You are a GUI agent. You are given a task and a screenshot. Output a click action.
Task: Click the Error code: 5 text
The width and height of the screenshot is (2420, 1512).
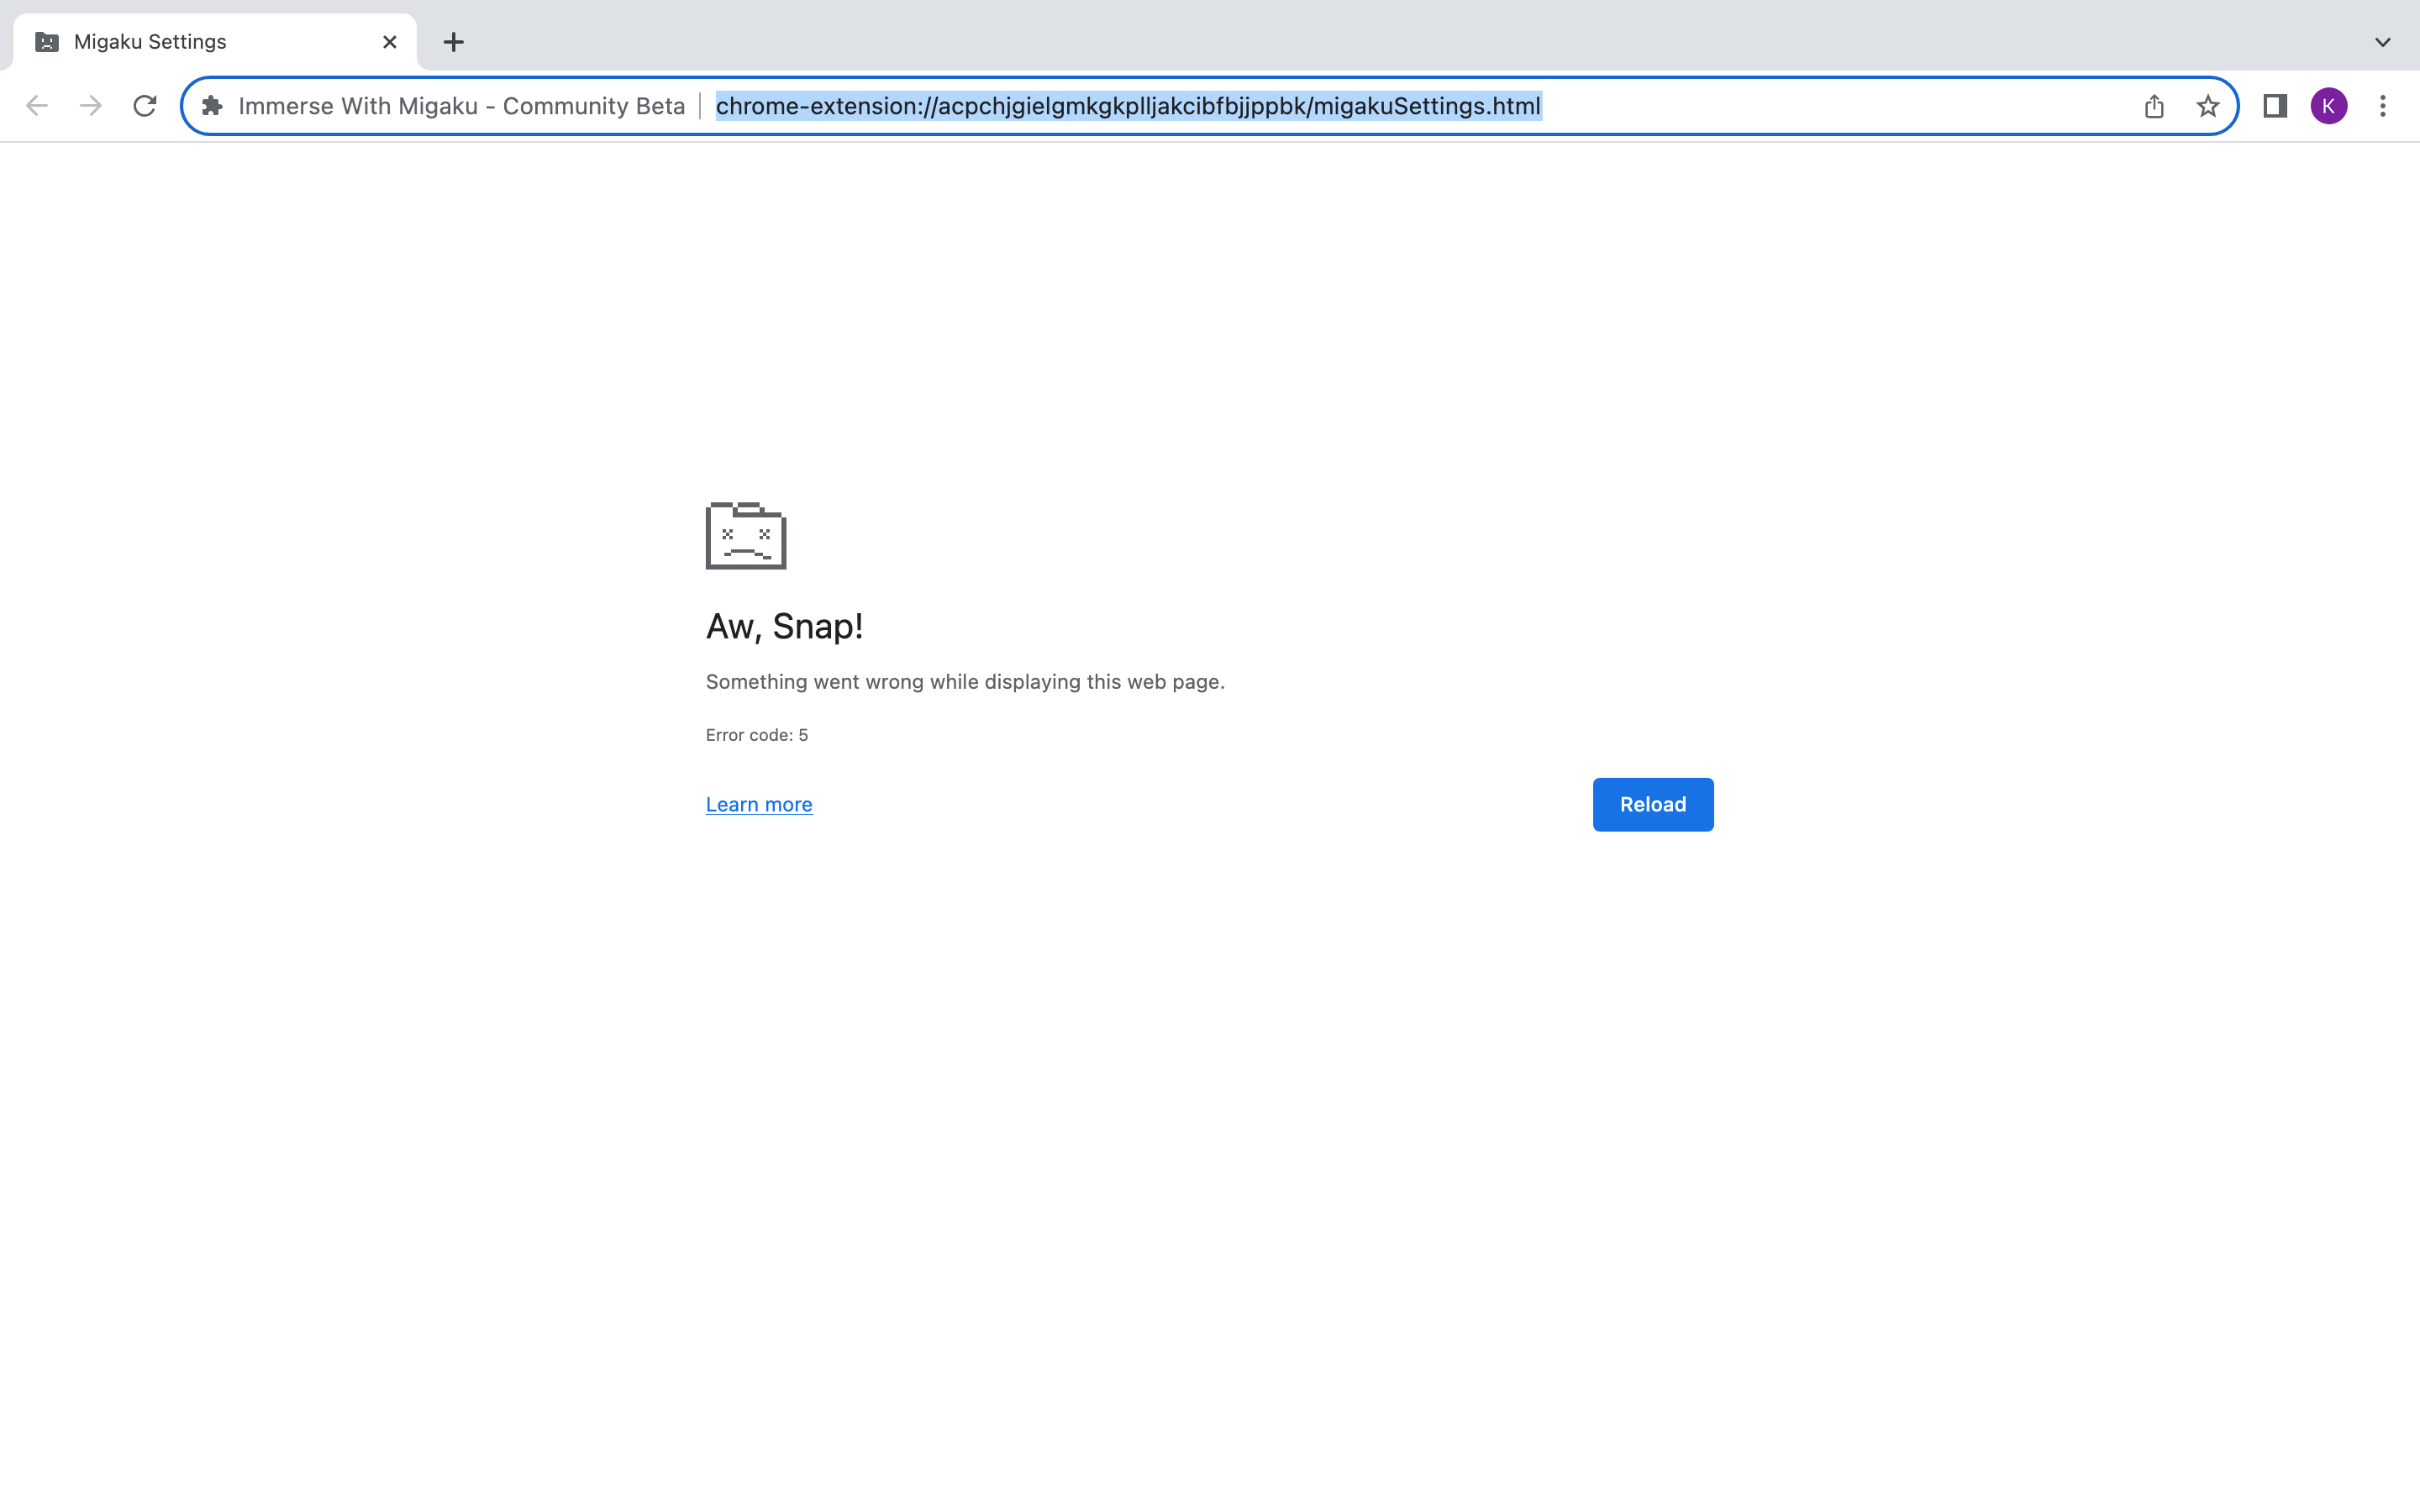click(757, 735)
